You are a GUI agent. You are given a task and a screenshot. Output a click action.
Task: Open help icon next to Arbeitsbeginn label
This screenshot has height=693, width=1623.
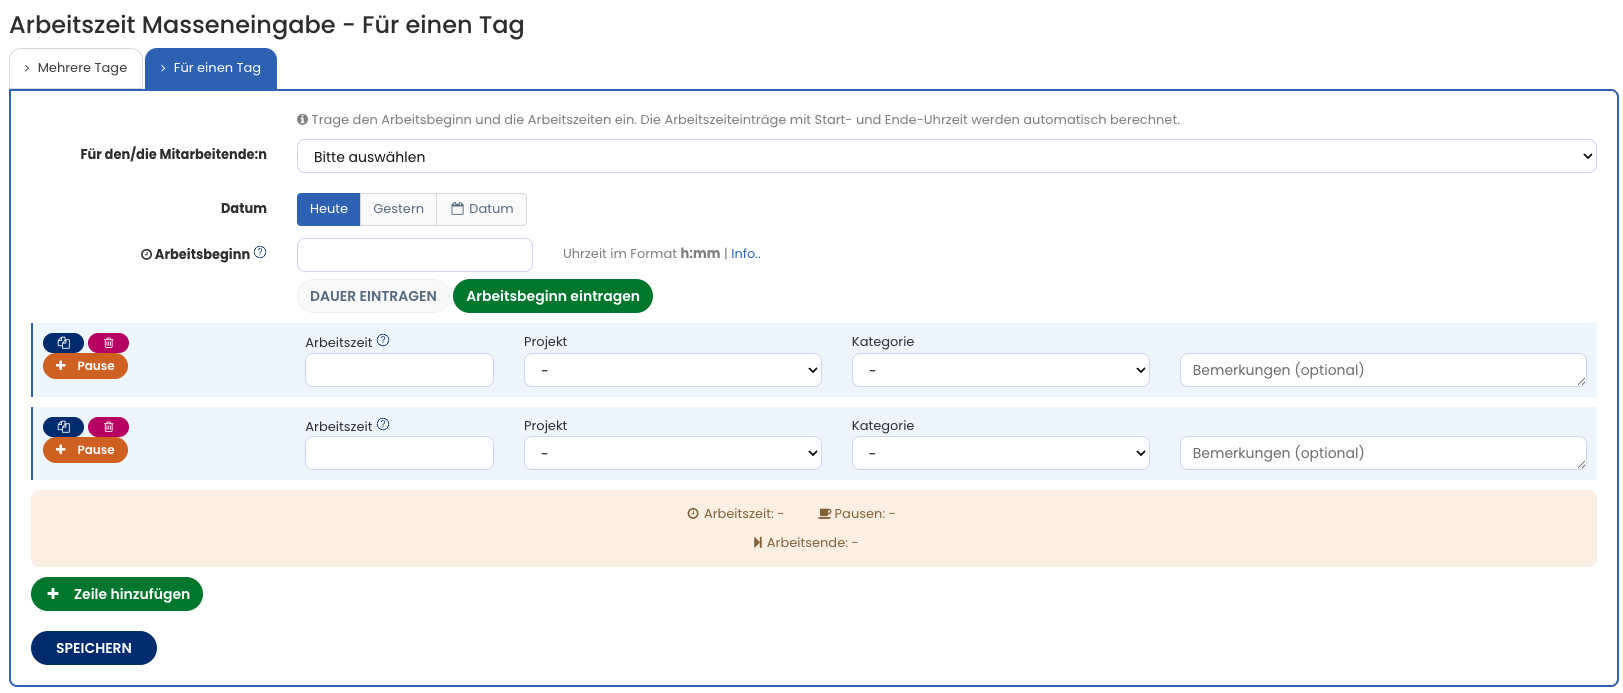(x=260, y=253)
